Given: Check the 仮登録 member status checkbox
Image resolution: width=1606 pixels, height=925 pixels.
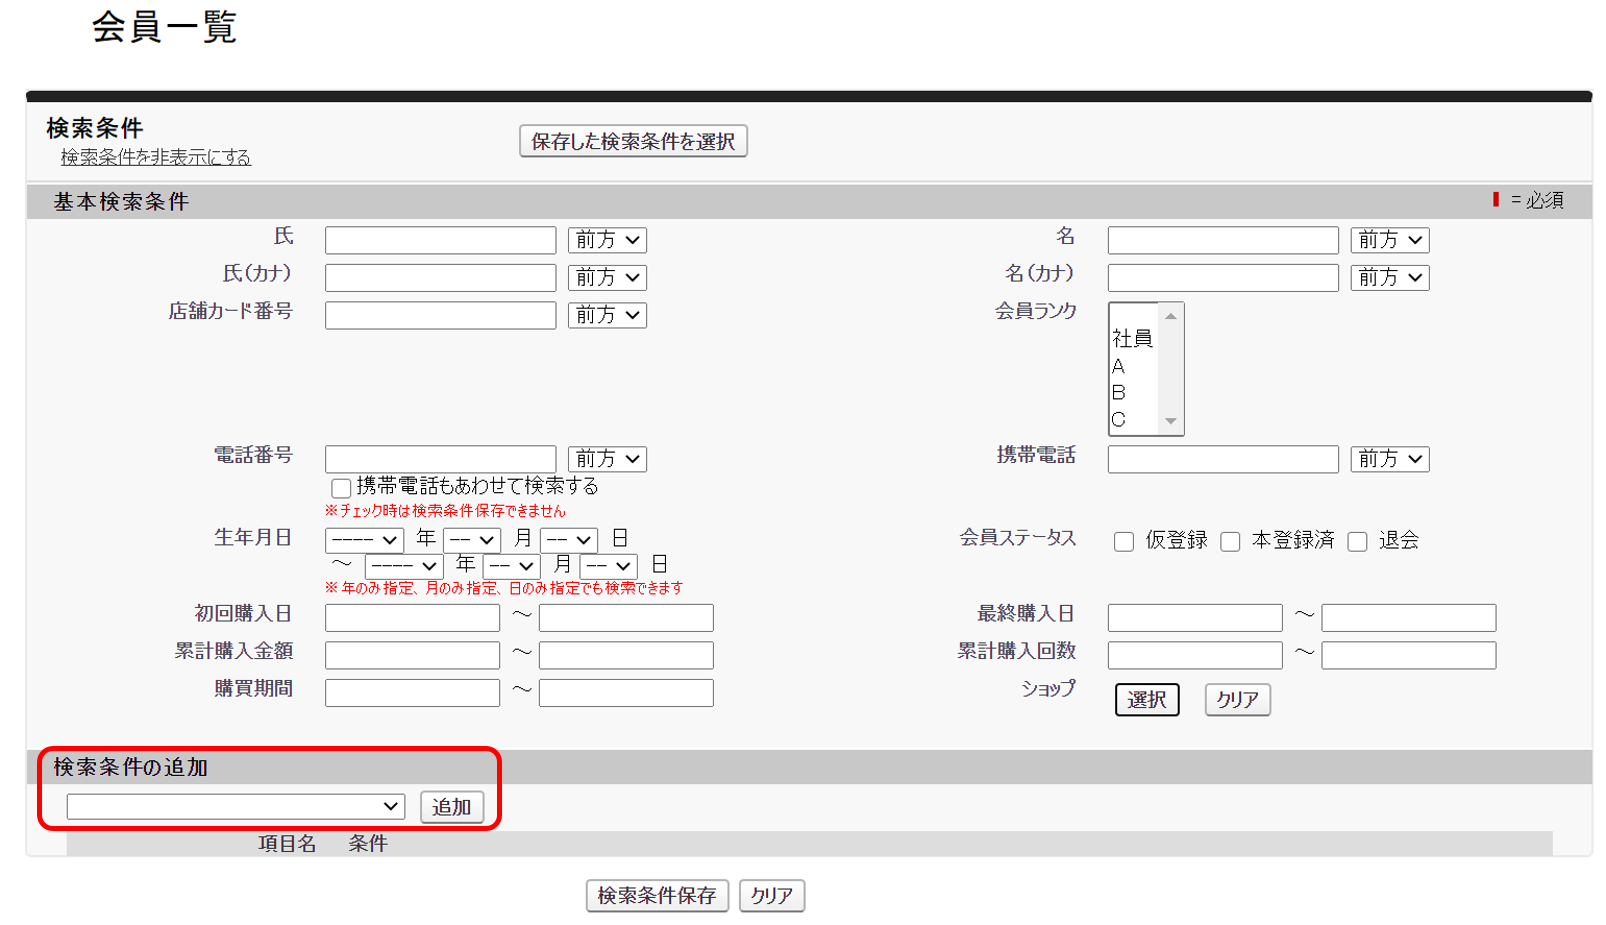Looking at the screenshot, I should click(x=1122, y=541).
